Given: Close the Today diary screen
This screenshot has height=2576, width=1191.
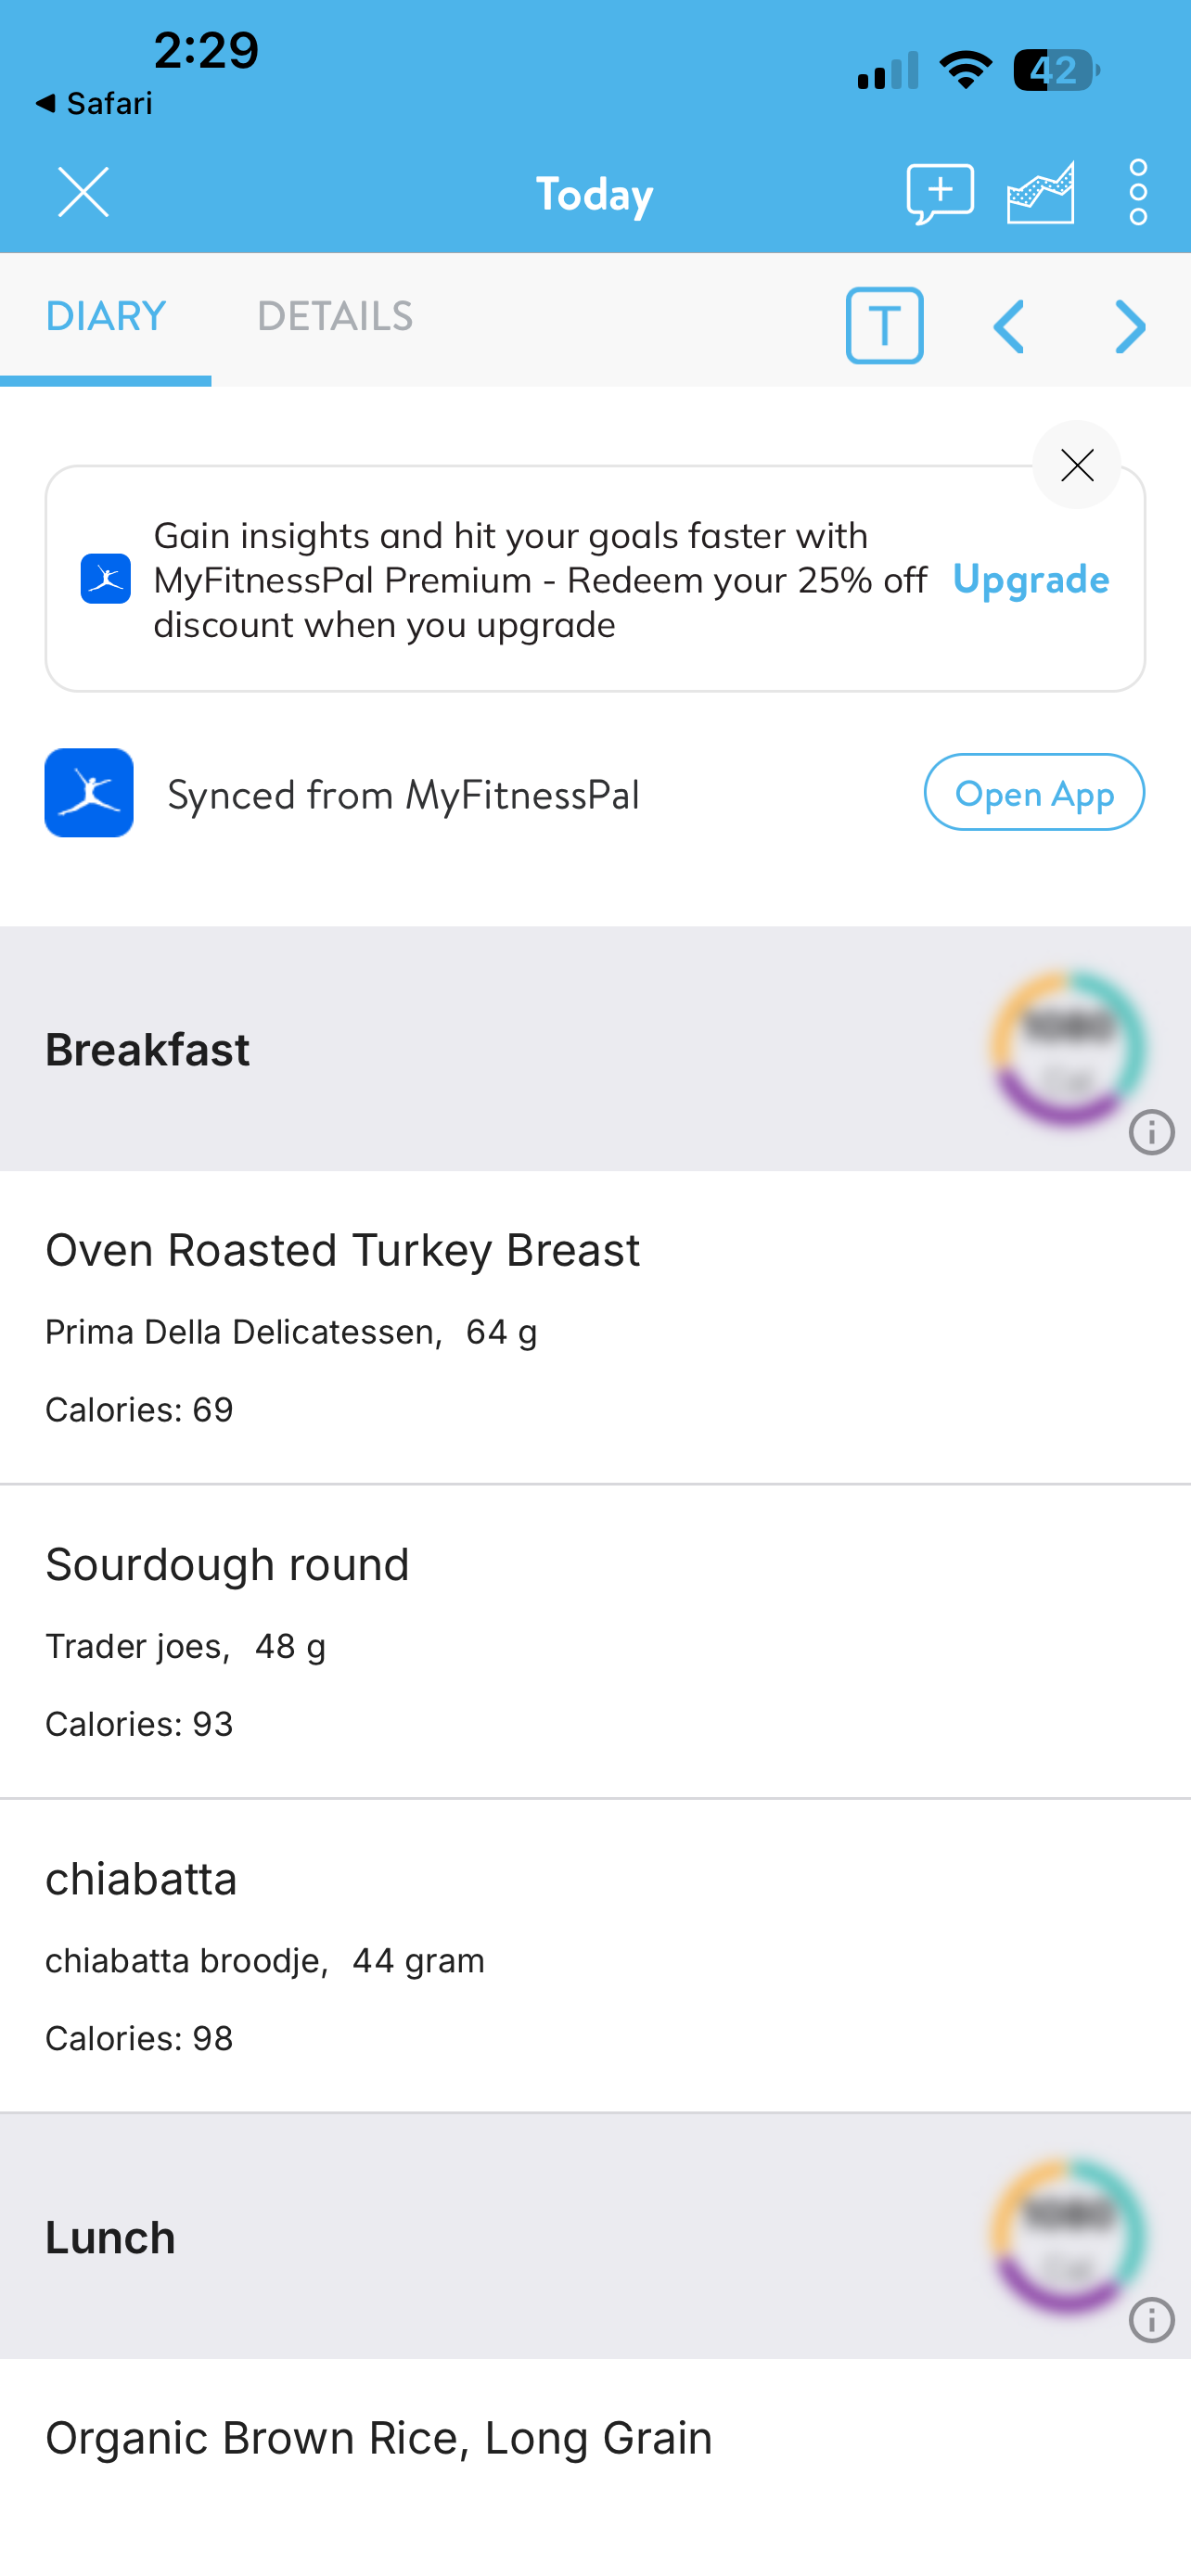Looking at the screenshot, I should point(83,192).
